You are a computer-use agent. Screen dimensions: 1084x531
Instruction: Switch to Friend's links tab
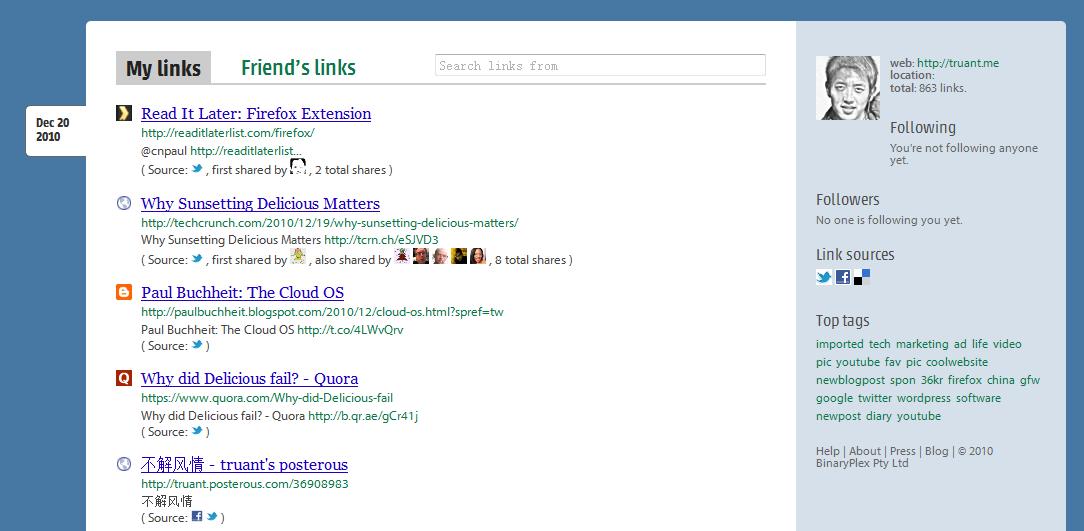299,68
